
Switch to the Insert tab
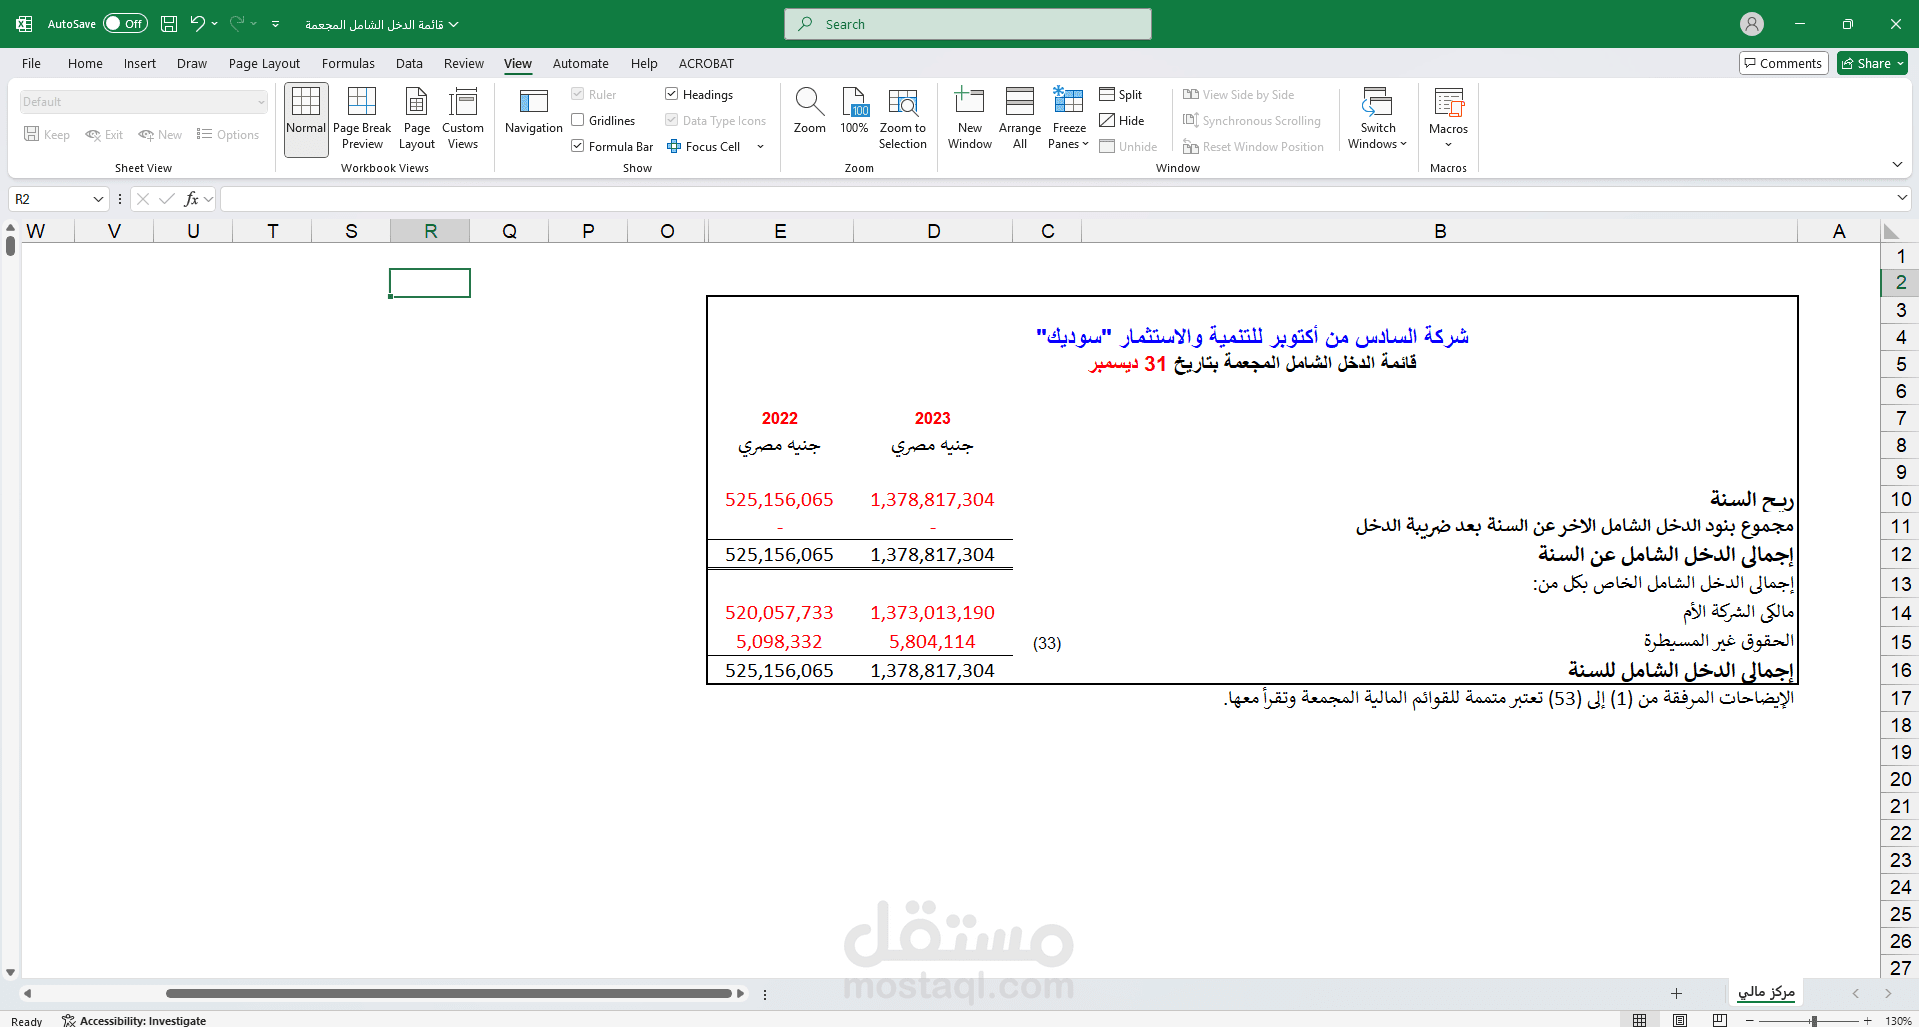140,63
